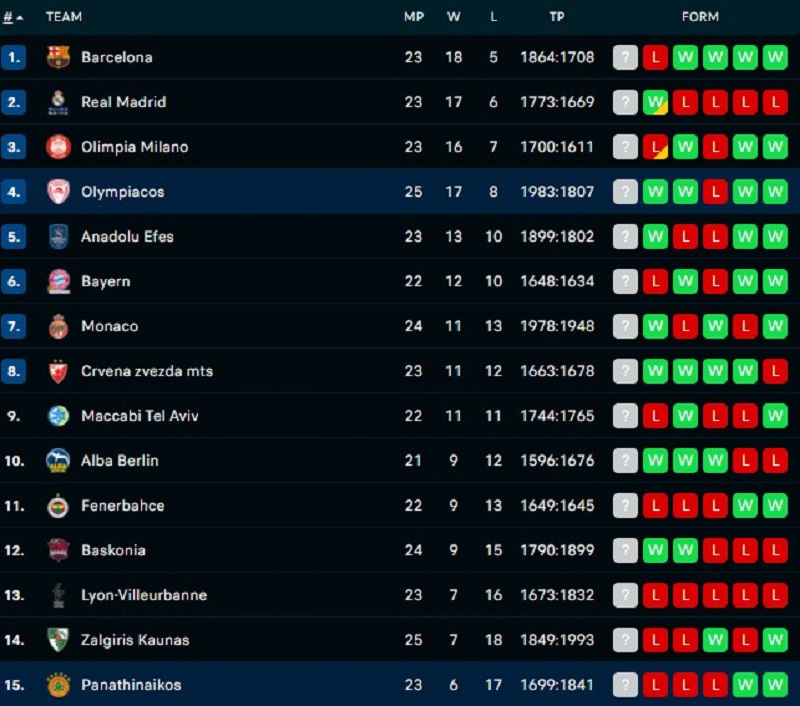Viewport: 800px width, 706px height.
Task: Open the Panathinaikos clover logo
Action: [x=59, y=685]
